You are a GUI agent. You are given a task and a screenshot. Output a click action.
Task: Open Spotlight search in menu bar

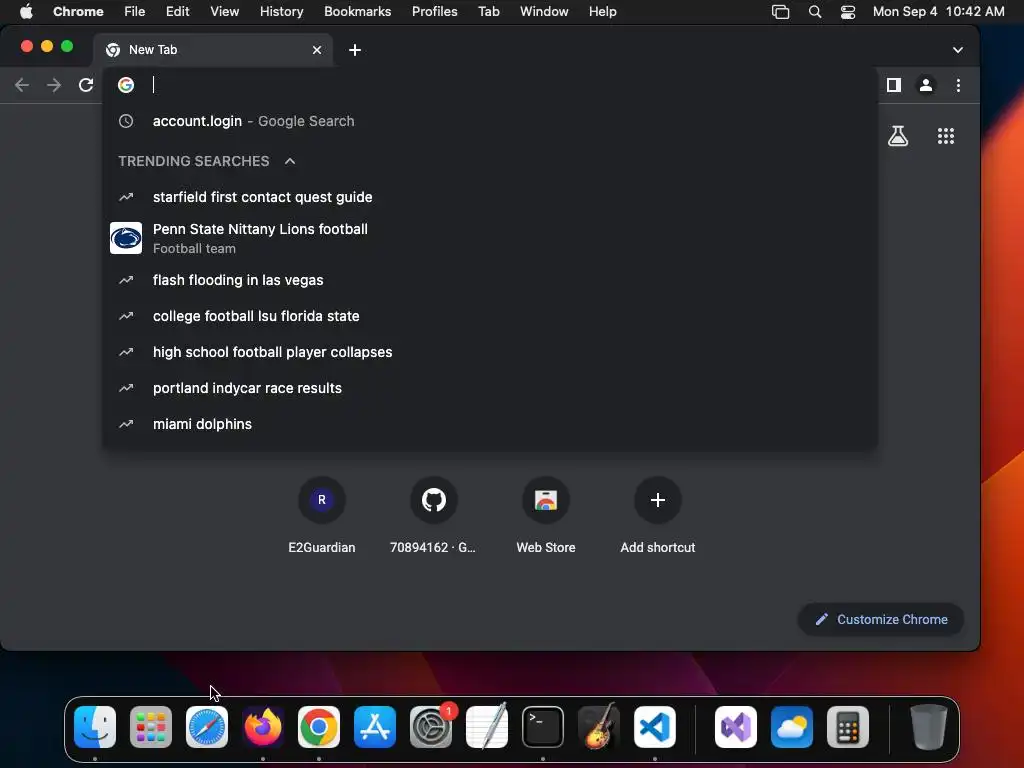click(x=814, y=12)
